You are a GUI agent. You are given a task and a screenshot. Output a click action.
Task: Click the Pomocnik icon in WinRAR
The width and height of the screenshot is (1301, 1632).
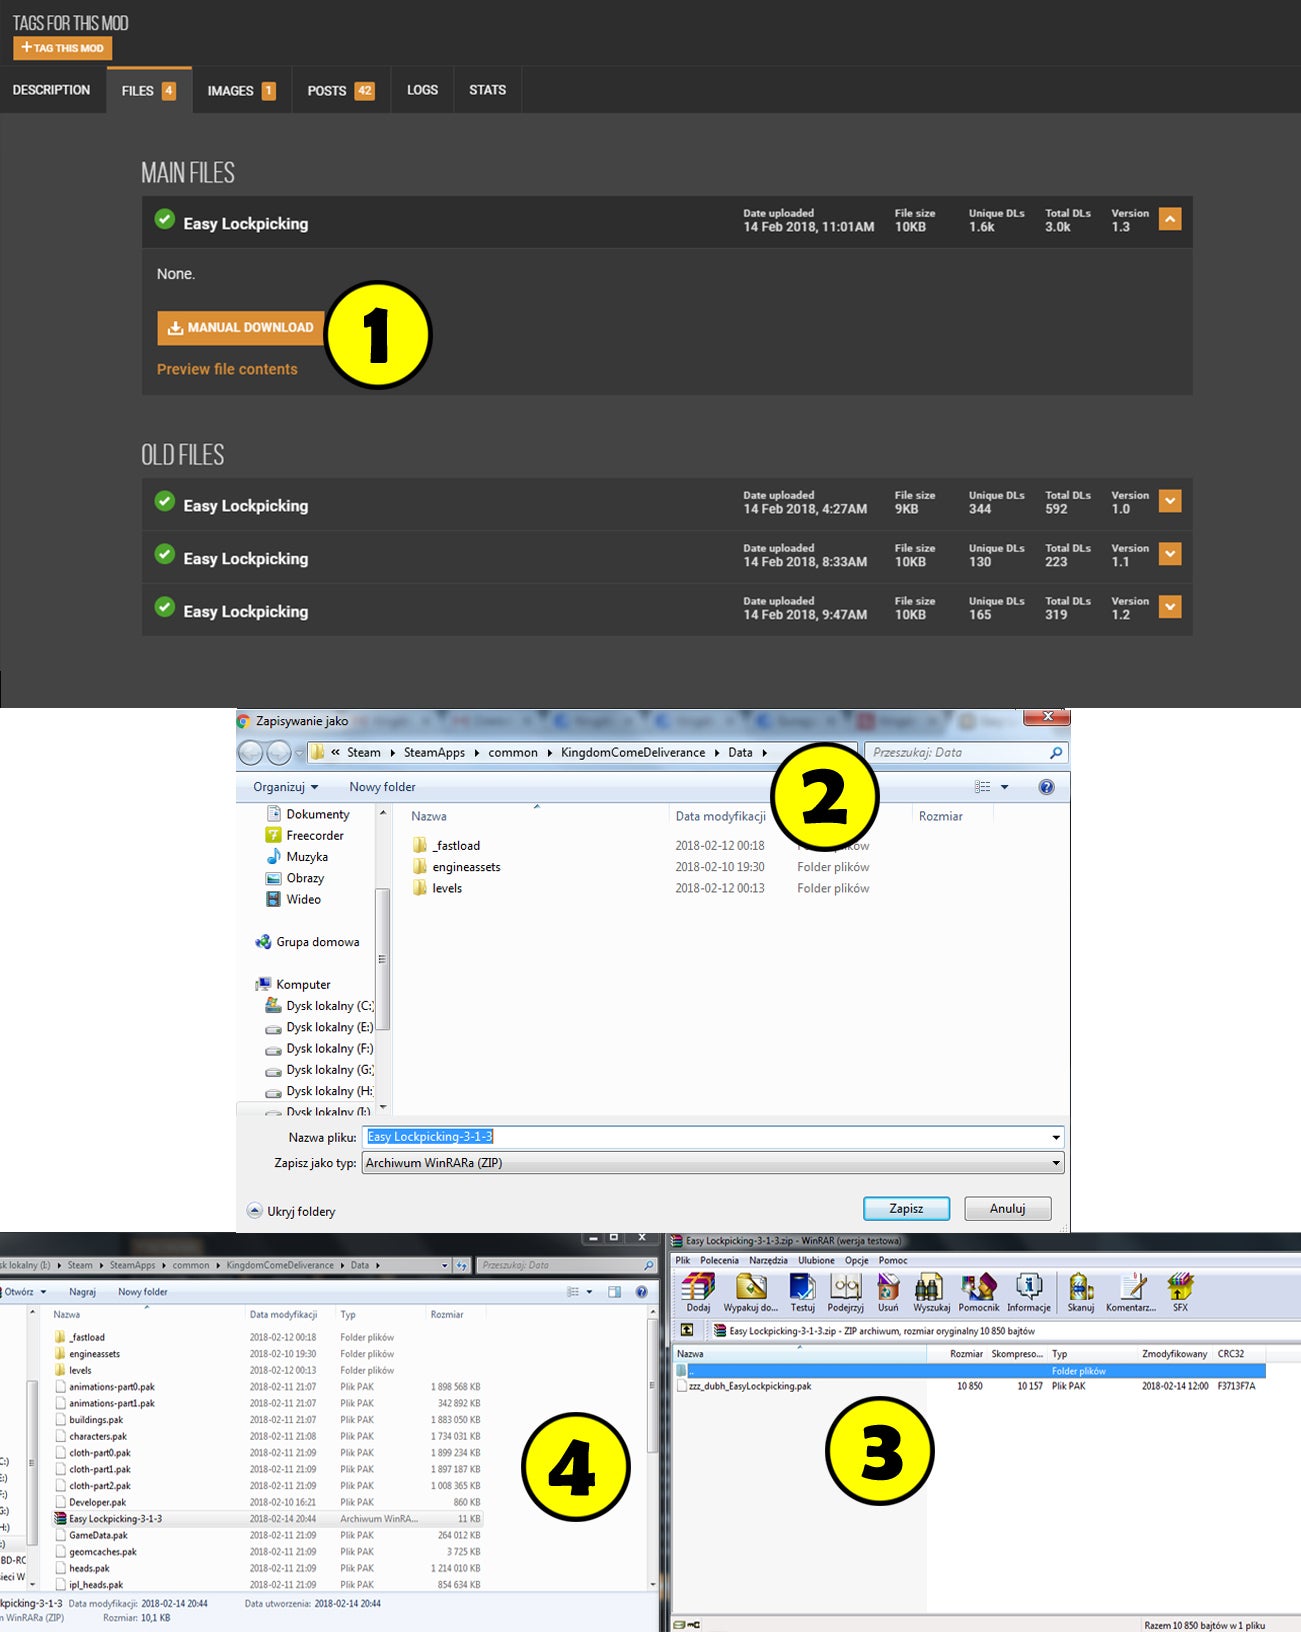point(979,1292)
